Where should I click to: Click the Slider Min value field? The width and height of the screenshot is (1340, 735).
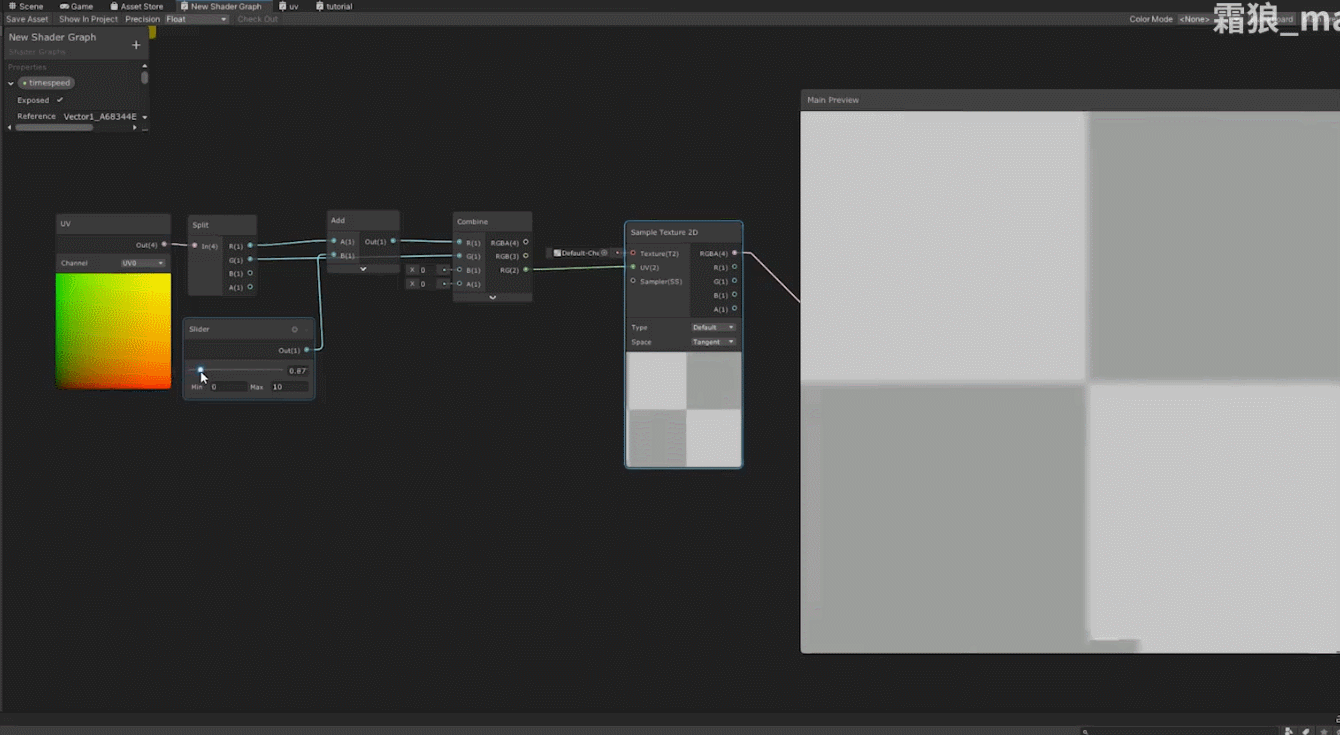pyautogui.click(x=228, y=387)
